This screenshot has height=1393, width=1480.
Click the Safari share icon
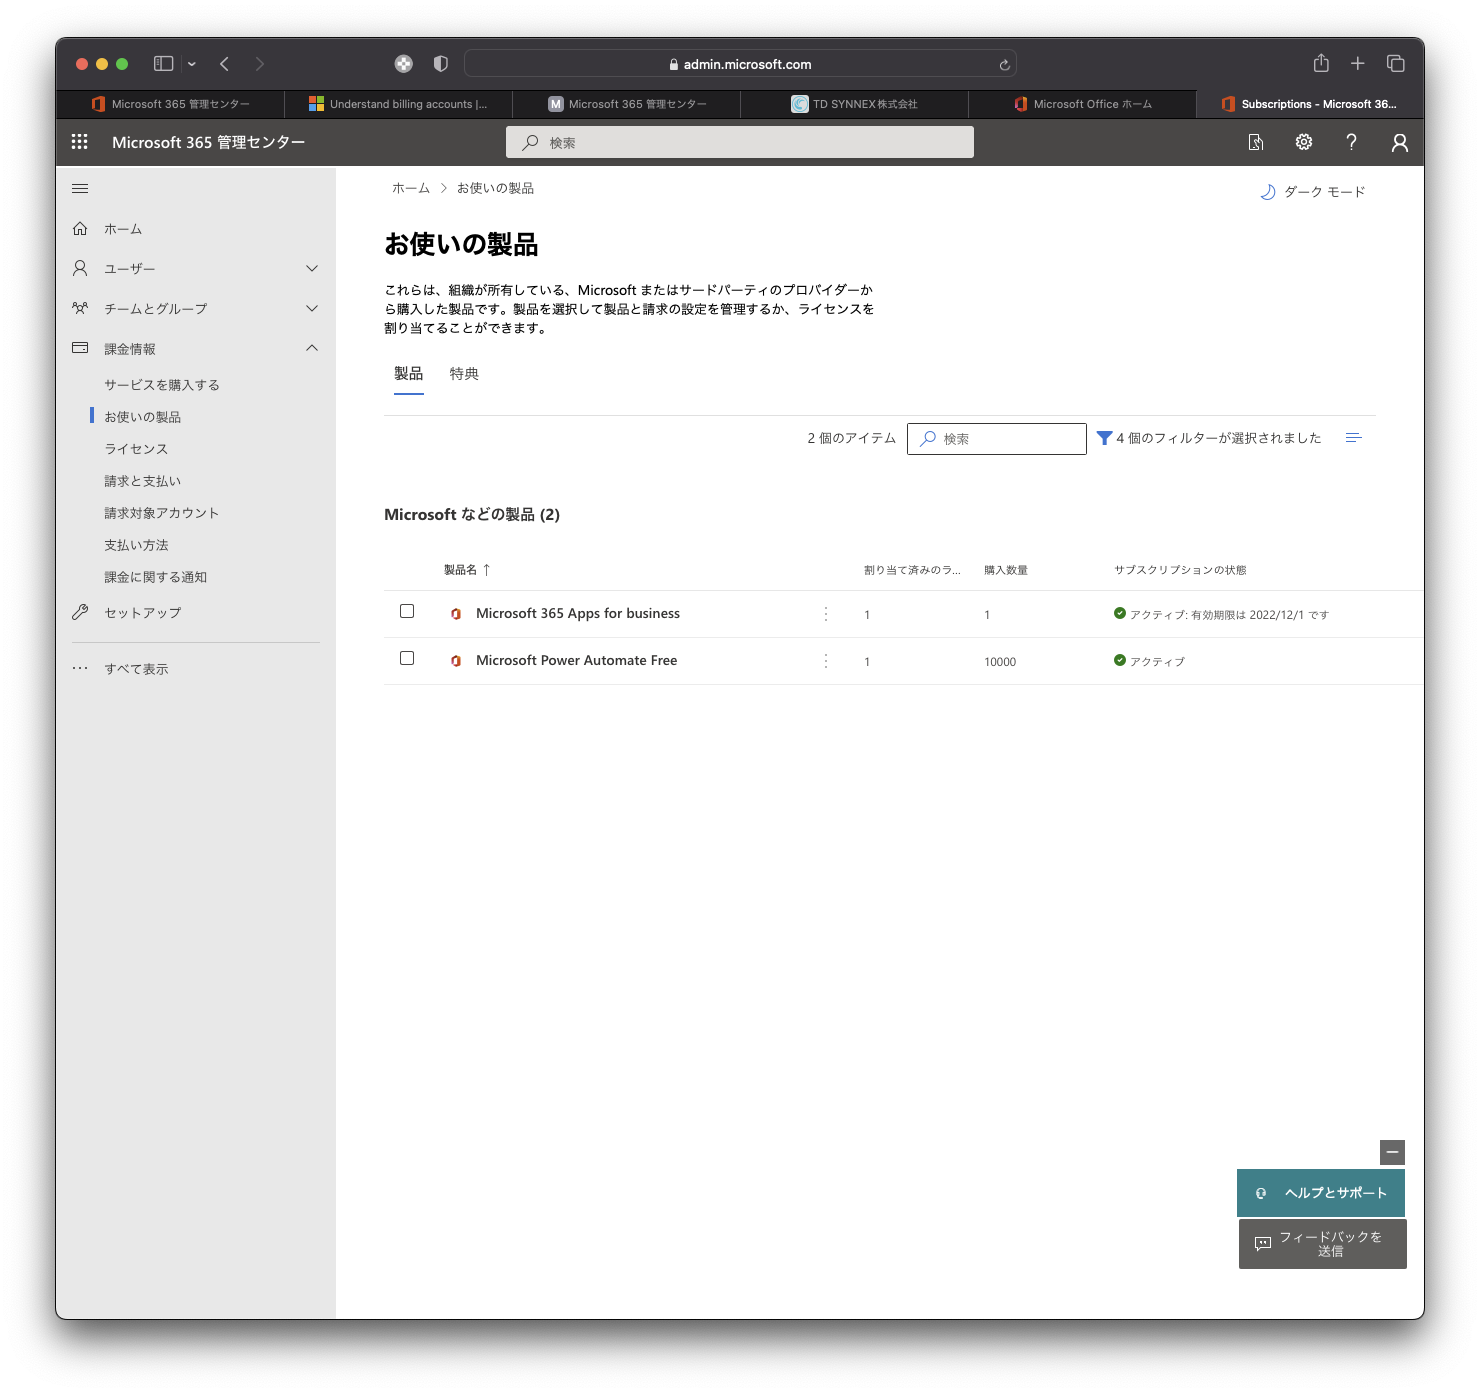tap(1321, 63)
